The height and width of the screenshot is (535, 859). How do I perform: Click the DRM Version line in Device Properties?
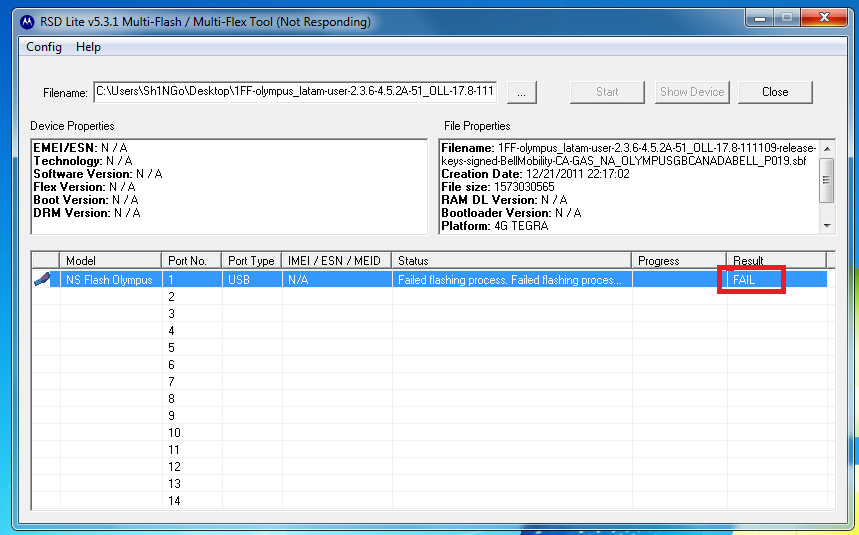(87, 213)
